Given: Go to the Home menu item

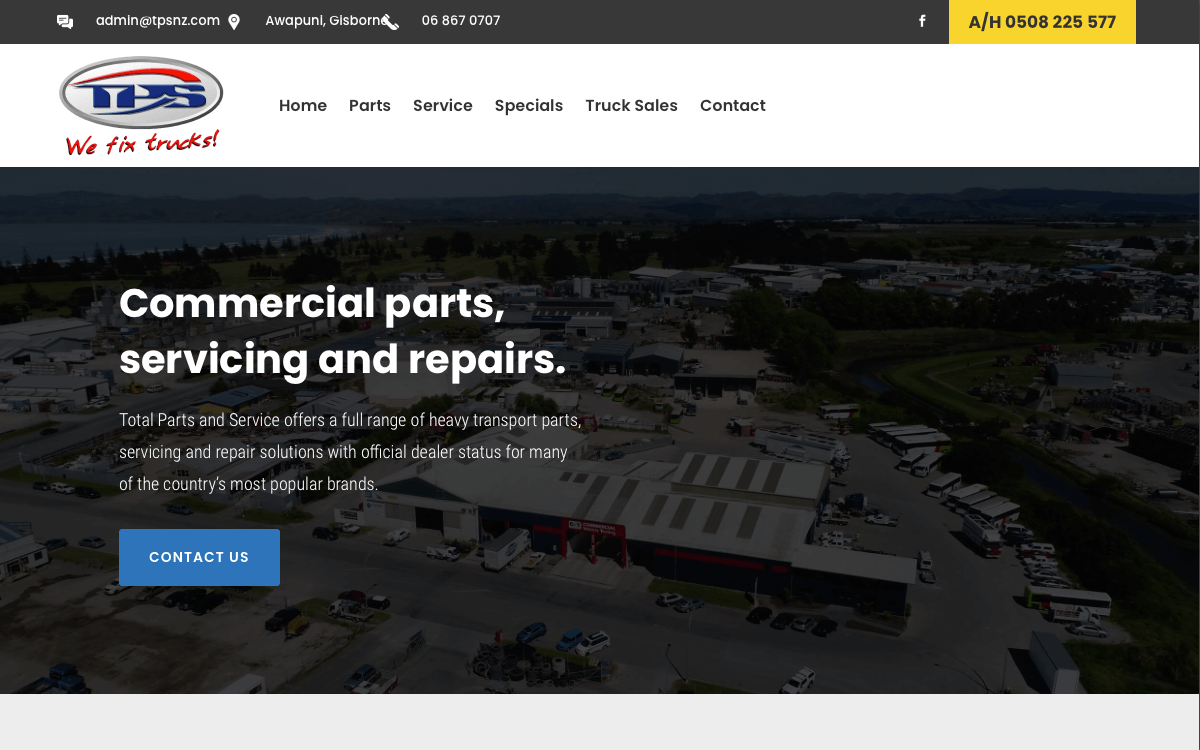Looking at the screenshot, I should (303, 105).
